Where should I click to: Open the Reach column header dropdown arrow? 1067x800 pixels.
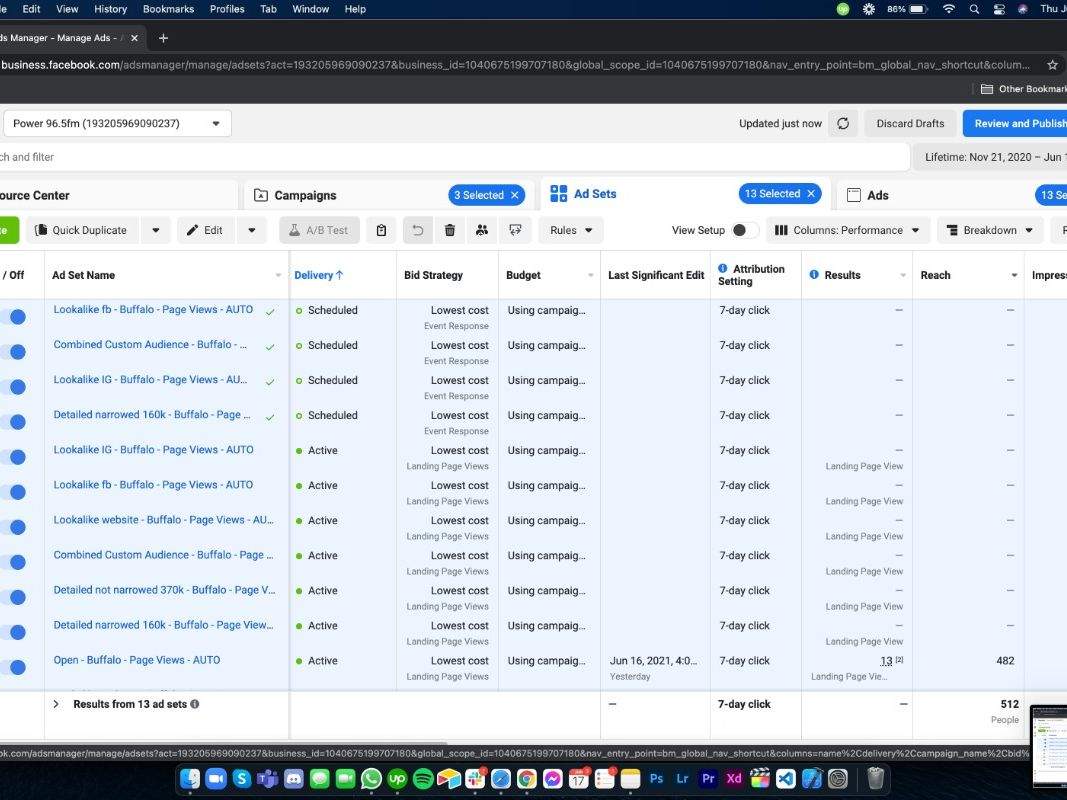[x=1014, y=276]
